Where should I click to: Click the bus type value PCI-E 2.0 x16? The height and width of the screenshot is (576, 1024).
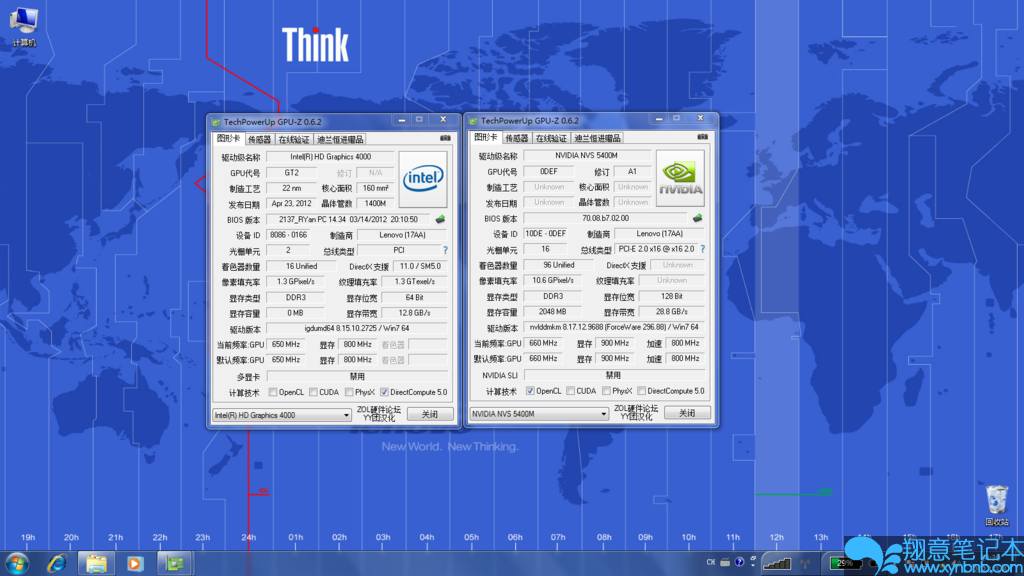pyautogui.click(x=656, y=249)
